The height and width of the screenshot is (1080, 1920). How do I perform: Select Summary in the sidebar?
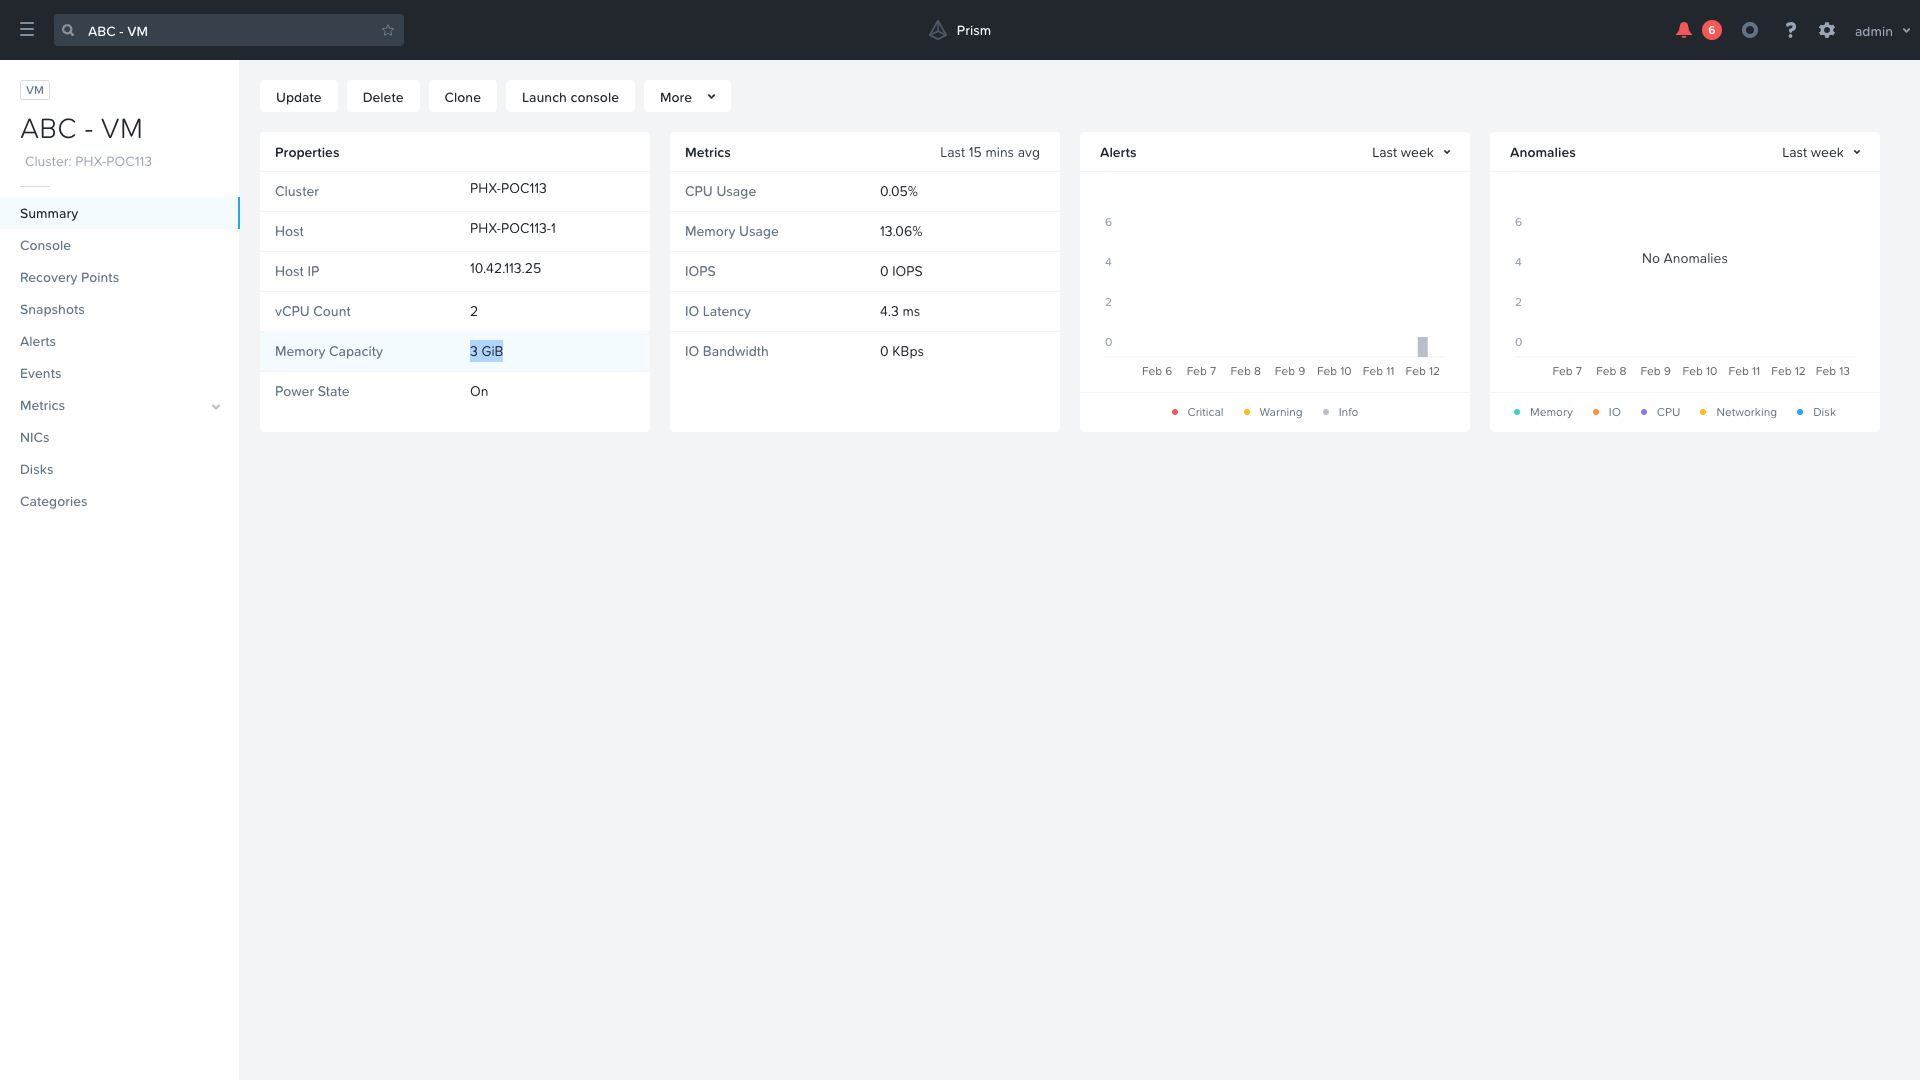point(119,213)
